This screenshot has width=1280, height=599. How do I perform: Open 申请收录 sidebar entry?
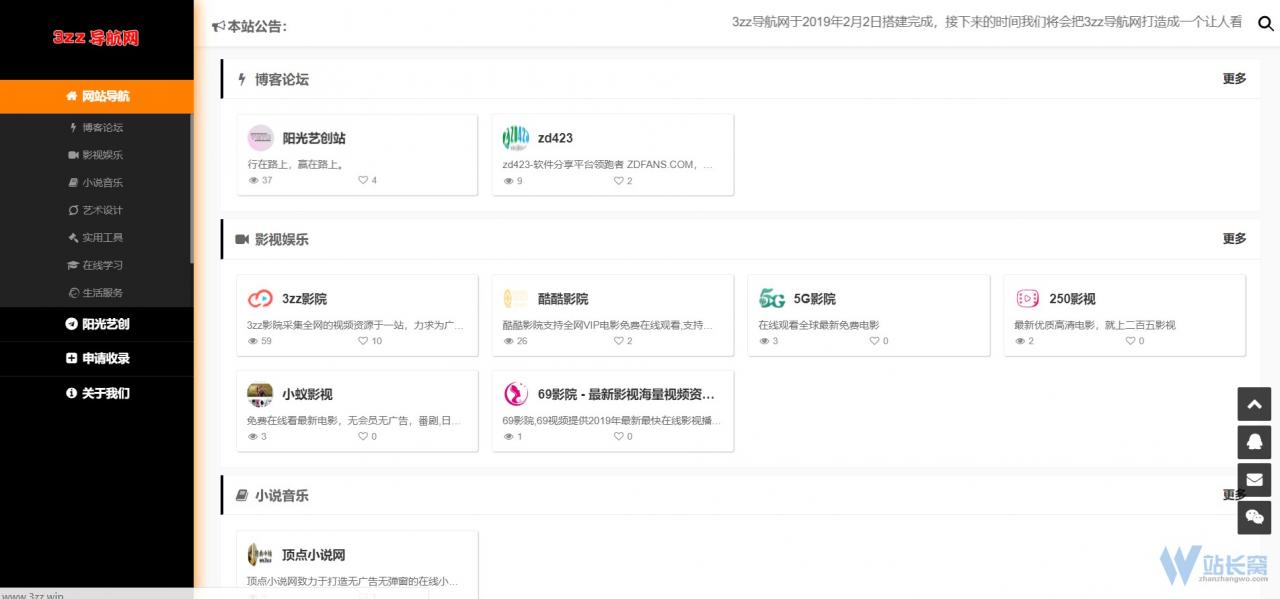click(96, 358)
